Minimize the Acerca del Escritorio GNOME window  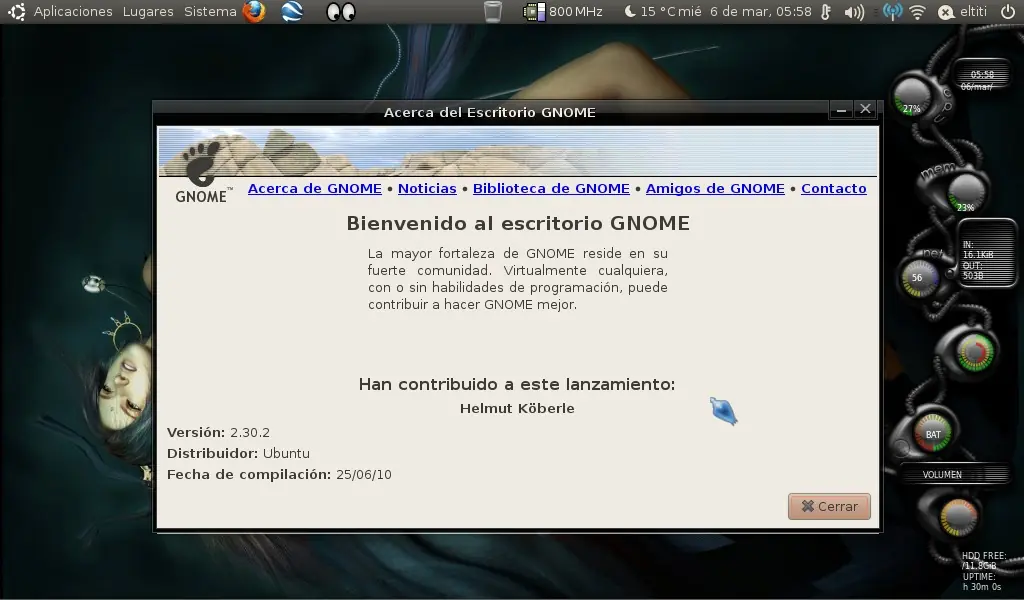[x=841, y=110]
